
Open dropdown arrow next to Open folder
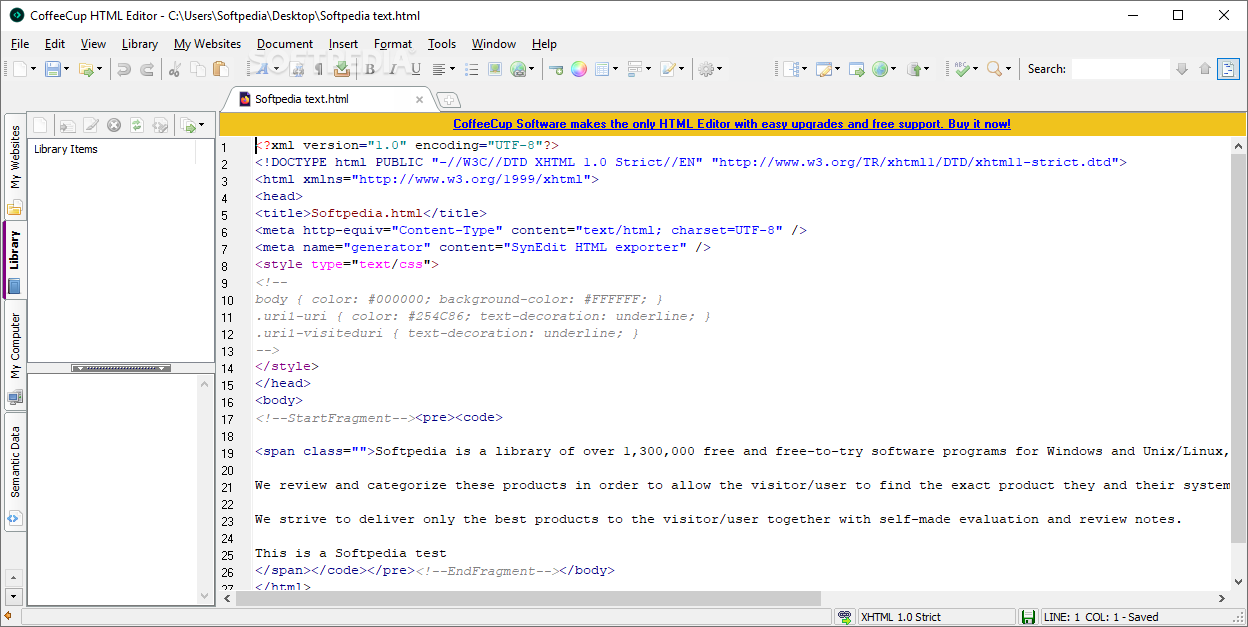[101, 69]
